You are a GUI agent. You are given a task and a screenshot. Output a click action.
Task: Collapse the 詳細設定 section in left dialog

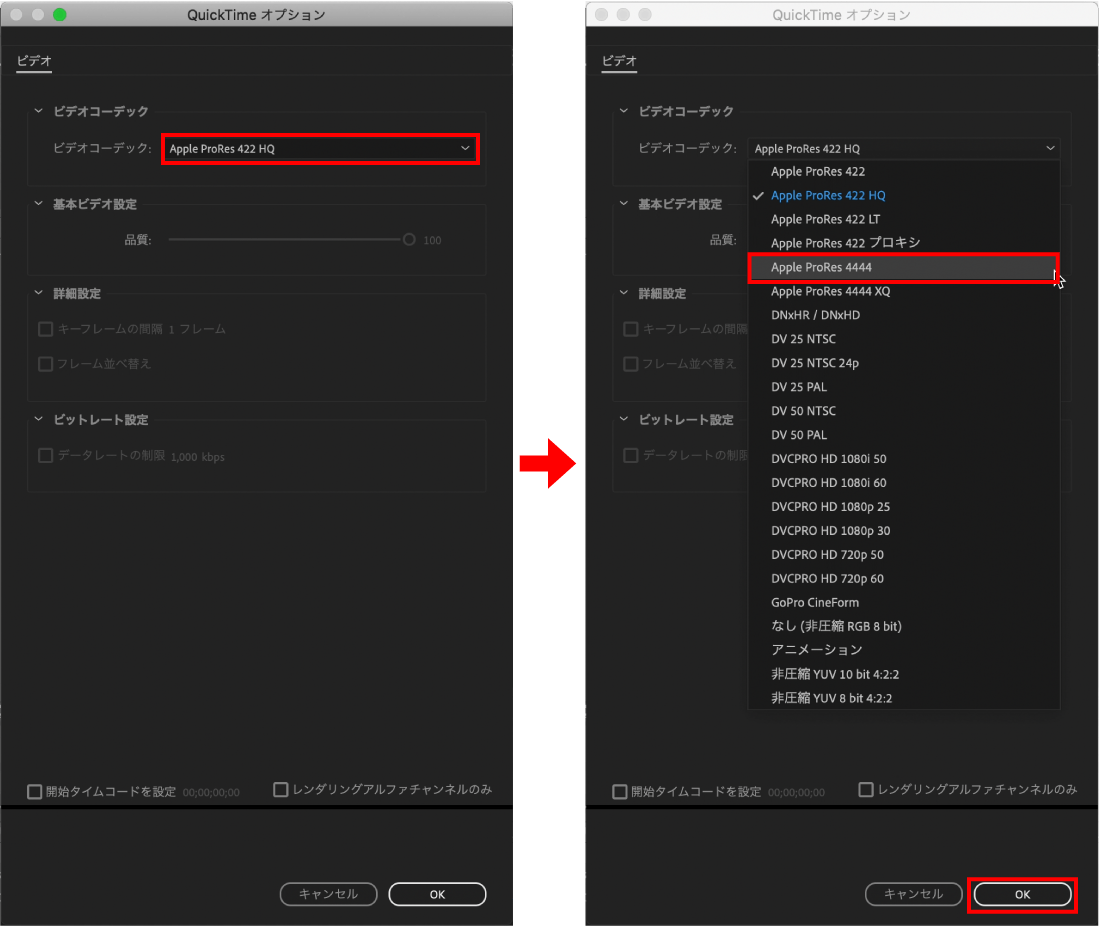point(39,293)
